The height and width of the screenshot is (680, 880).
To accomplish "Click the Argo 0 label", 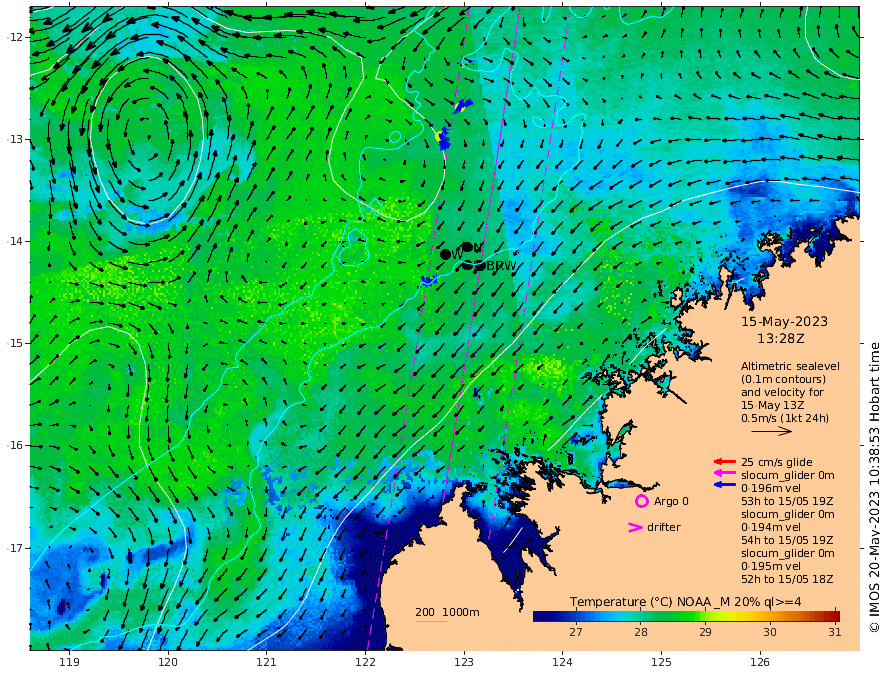I will click(x=671, y=502).
